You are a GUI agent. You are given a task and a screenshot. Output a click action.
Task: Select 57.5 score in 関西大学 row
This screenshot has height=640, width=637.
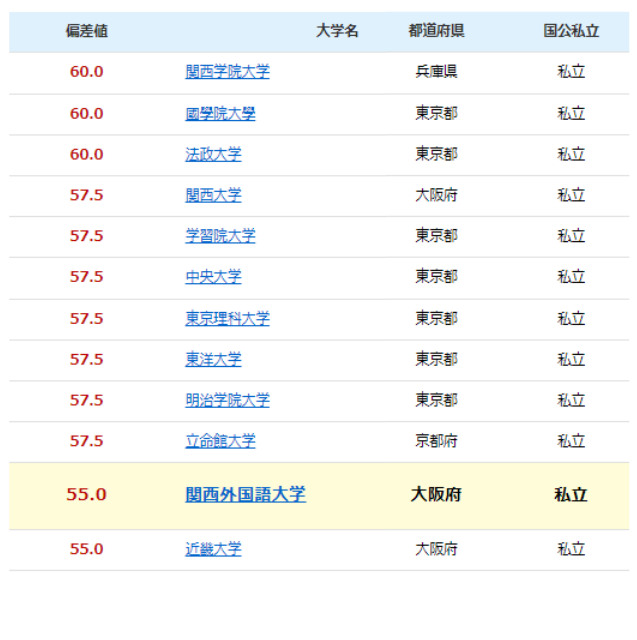coord(87,195)
